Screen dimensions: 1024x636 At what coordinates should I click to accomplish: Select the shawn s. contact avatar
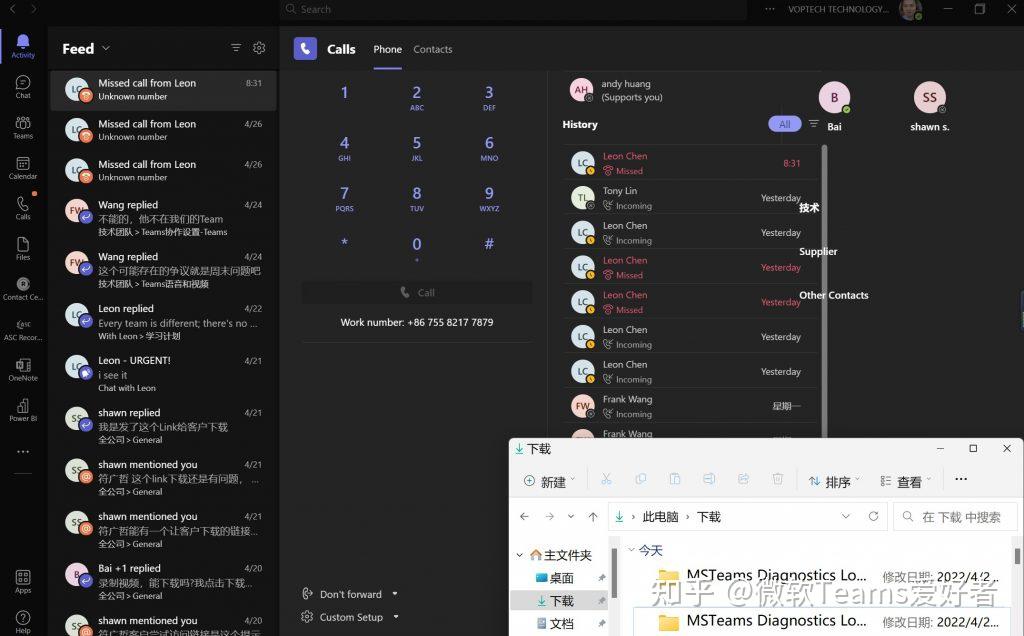tap(929, 97)
